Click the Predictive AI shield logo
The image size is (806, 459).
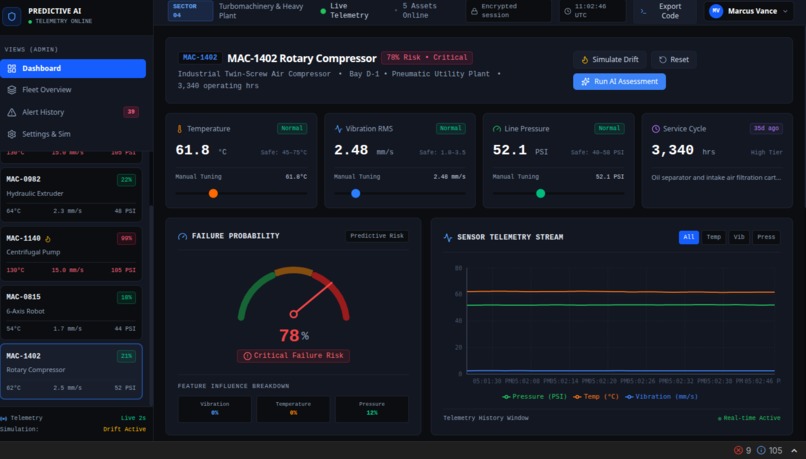coord(11,16)
